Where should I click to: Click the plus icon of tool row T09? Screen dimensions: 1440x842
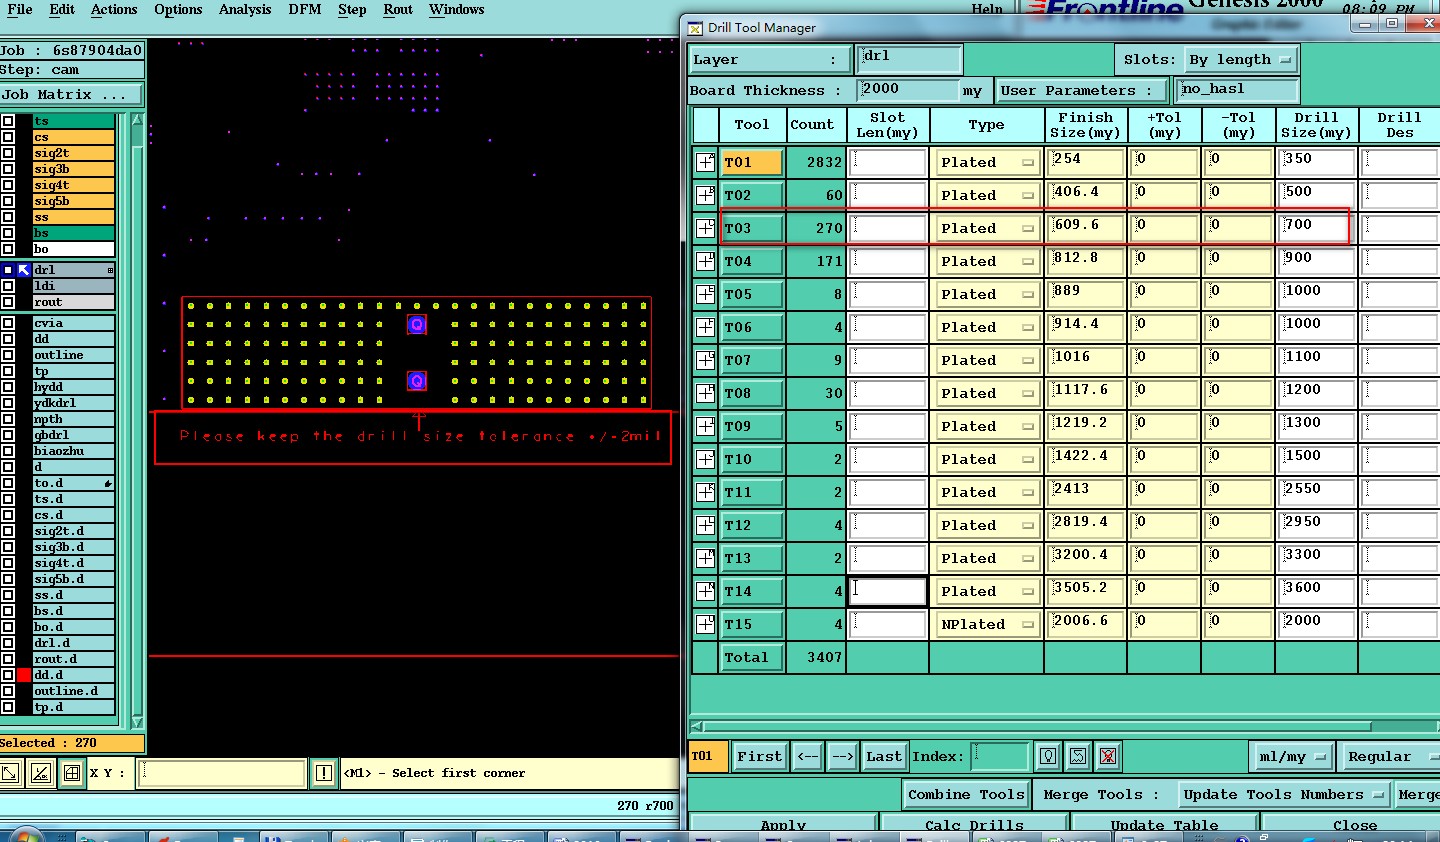click(705, 426)
